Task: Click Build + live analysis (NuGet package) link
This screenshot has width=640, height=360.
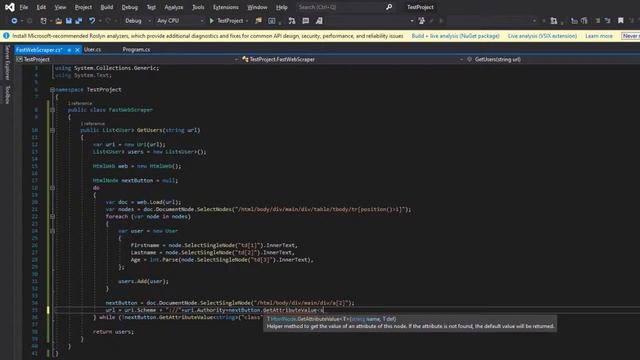Action: 455,36
